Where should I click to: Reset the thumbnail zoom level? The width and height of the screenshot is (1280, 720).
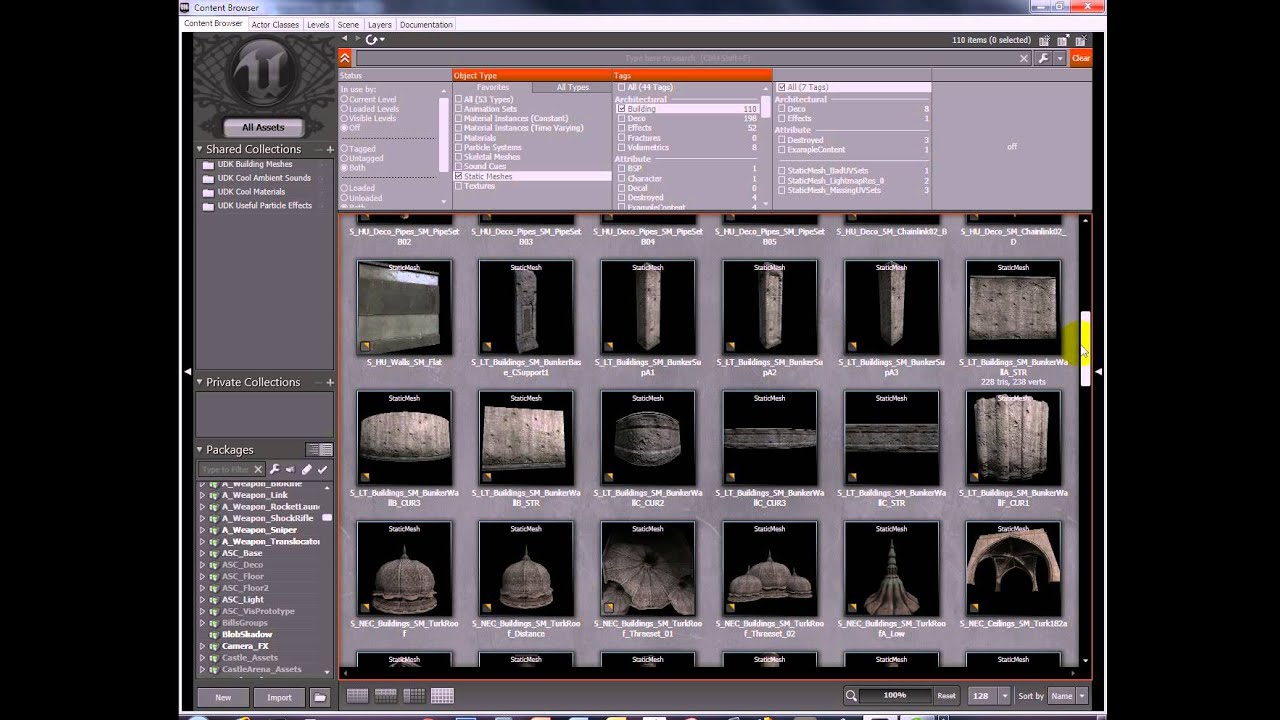pyautogui.click(x=946, y=696)
